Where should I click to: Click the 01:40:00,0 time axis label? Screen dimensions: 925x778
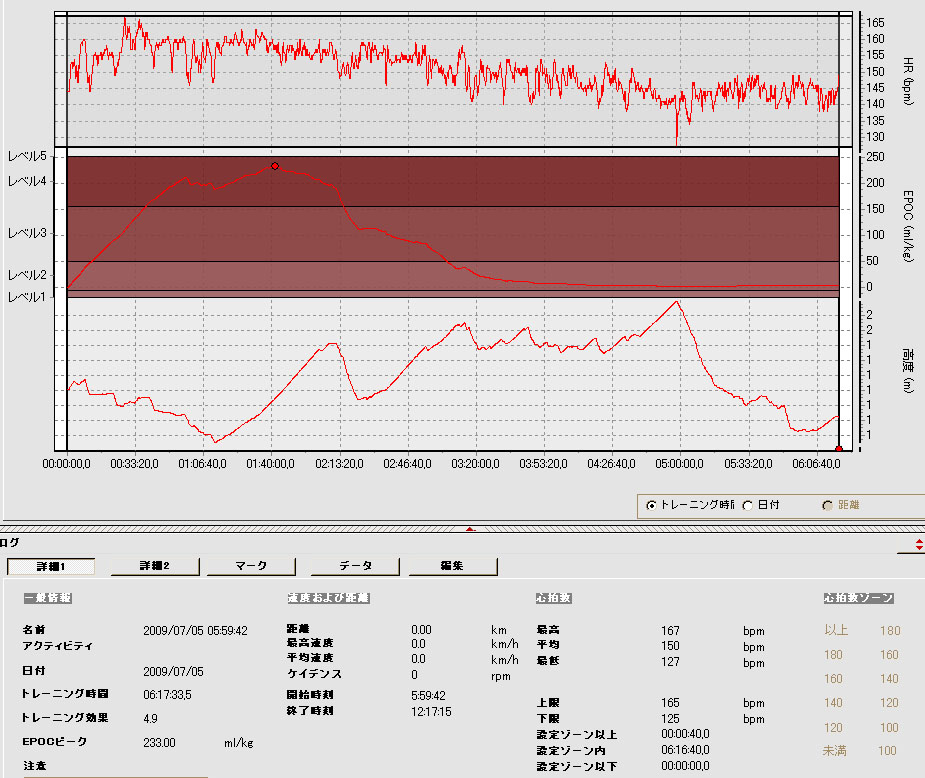point(270,464)
